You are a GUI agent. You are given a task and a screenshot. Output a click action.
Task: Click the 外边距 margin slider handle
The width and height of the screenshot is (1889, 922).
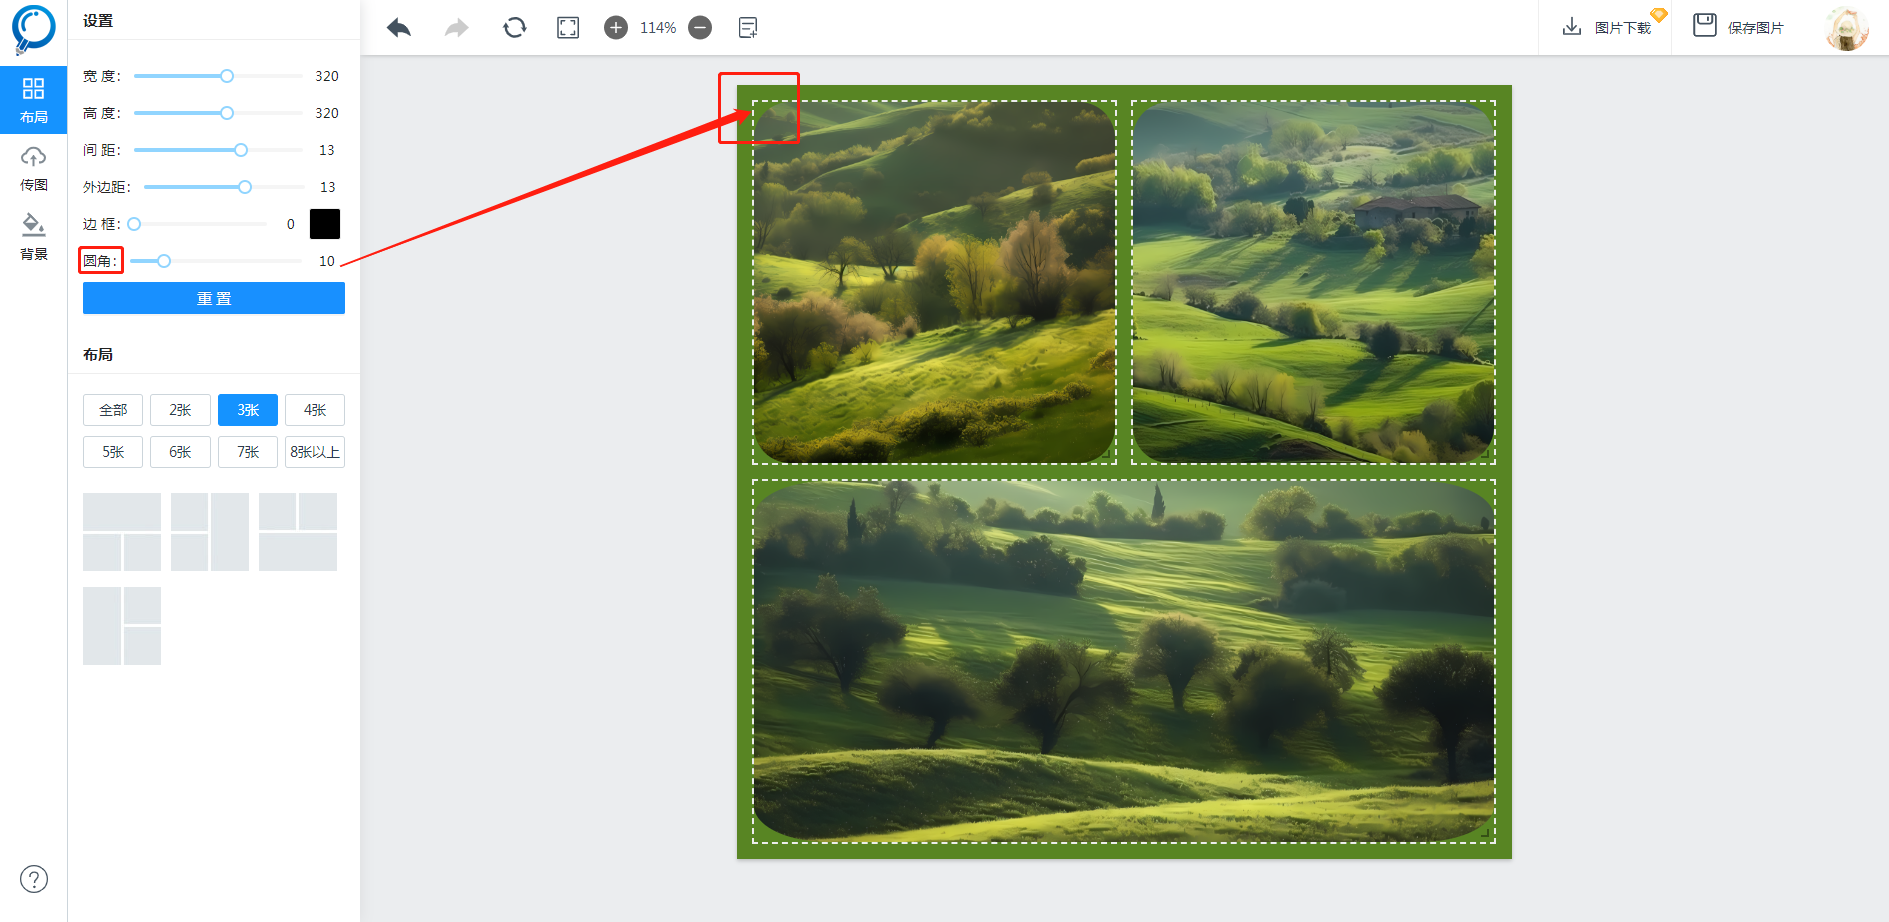(245, 187)
